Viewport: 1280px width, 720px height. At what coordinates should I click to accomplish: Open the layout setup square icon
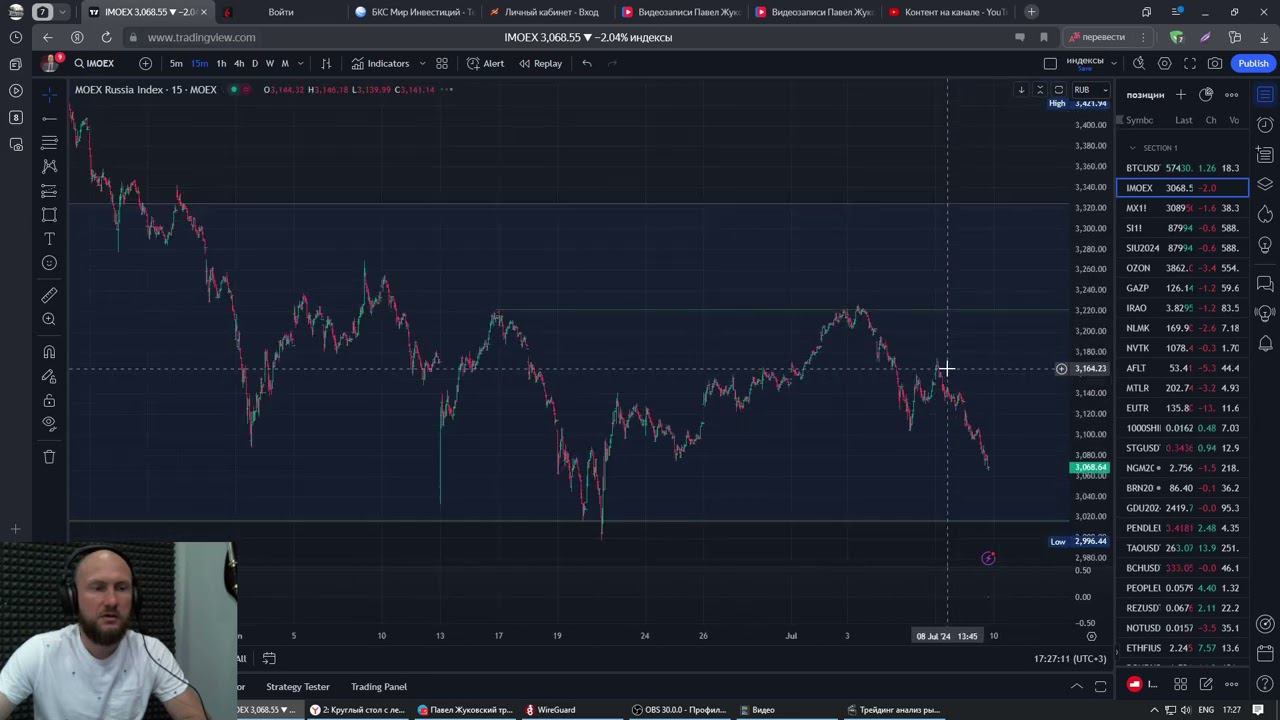click(x=1050, y=63)
